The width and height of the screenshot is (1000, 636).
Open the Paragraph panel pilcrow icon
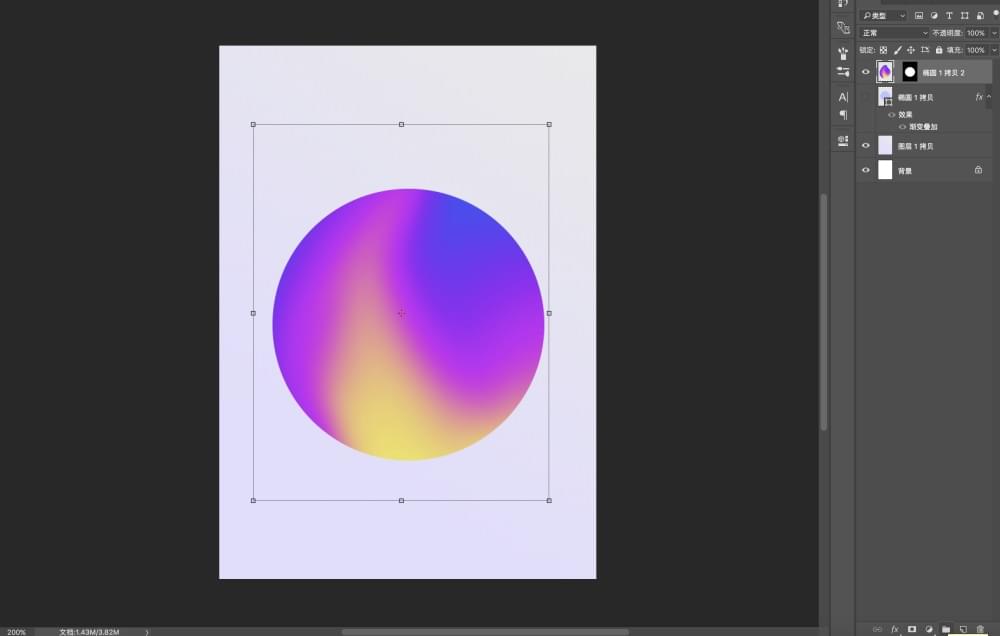click(x=843, y=115)
